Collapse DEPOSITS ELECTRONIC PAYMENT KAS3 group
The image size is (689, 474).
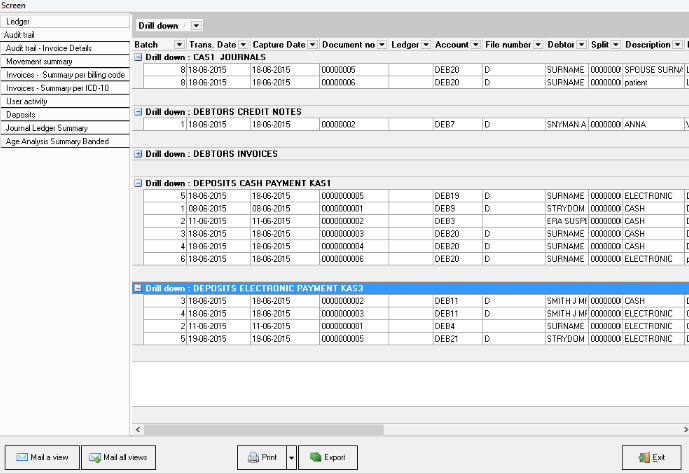[x=138, y=288]
